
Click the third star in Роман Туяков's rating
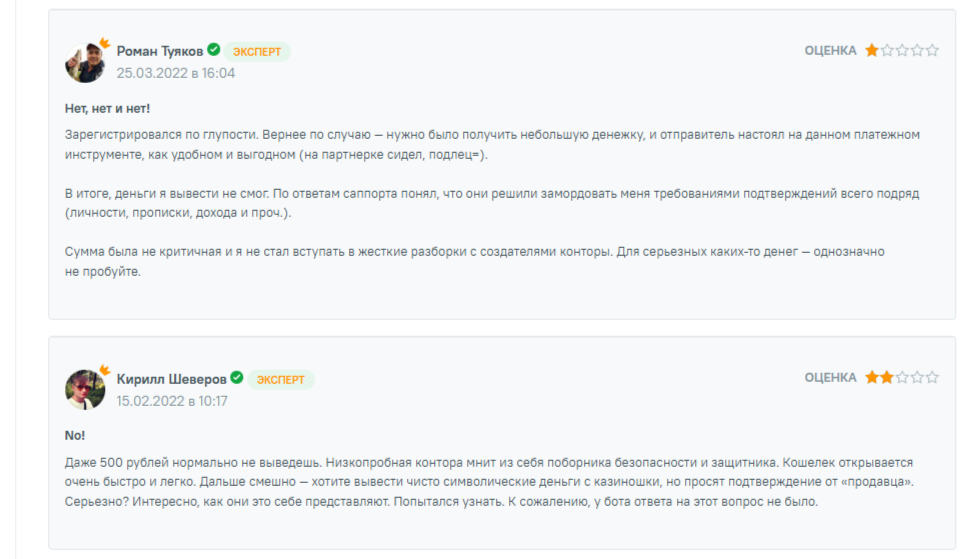coord(902,50)
